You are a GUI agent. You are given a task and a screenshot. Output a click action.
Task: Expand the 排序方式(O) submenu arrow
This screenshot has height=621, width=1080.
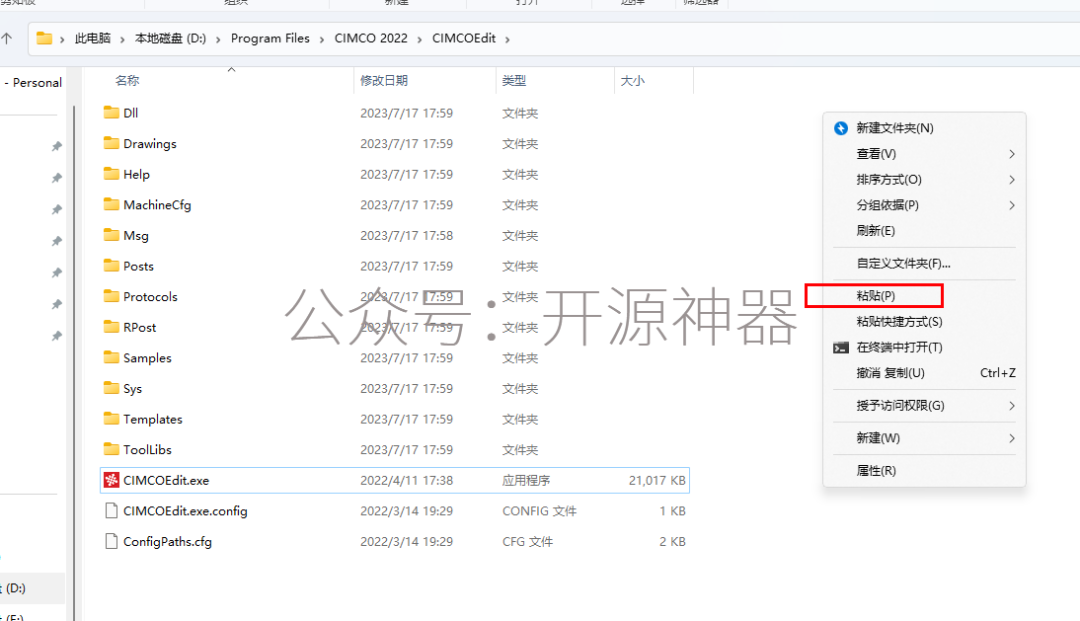pos(1012,180)
